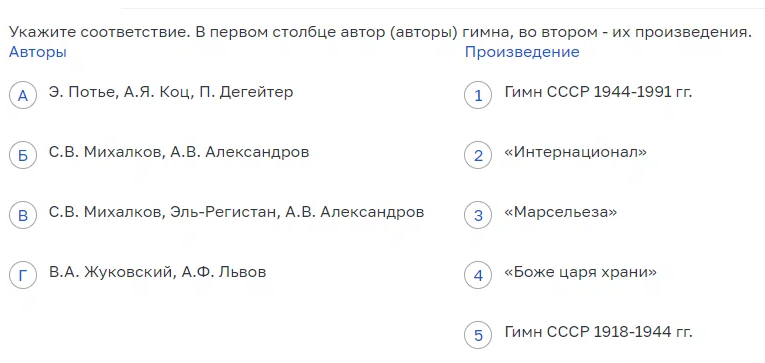Choose author option В.А. Жуковский, А.Ф. Львов
The image size is (765, 363).
[158, 272]
